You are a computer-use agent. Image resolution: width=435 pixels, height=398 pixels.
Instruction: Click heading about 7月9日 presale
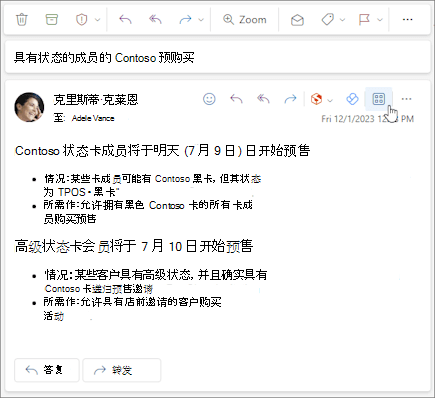pos(163,151)
